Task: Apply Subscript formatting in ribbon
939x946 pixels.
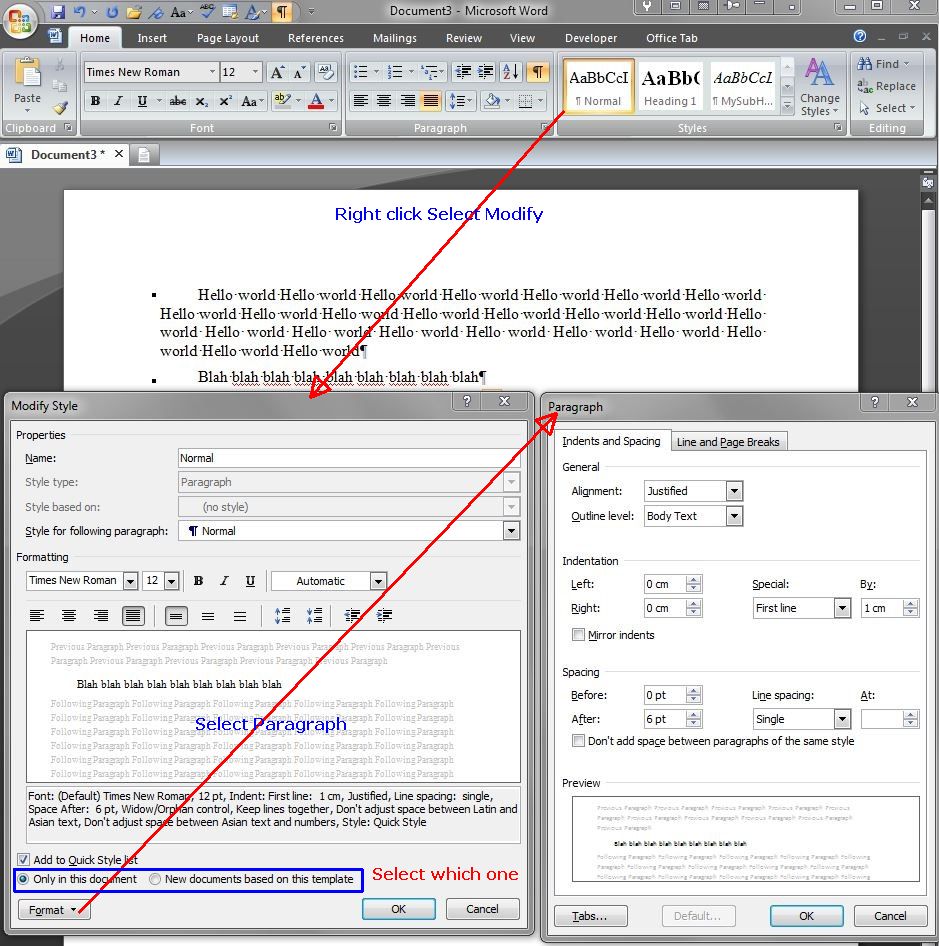Action: click(202, 101)
